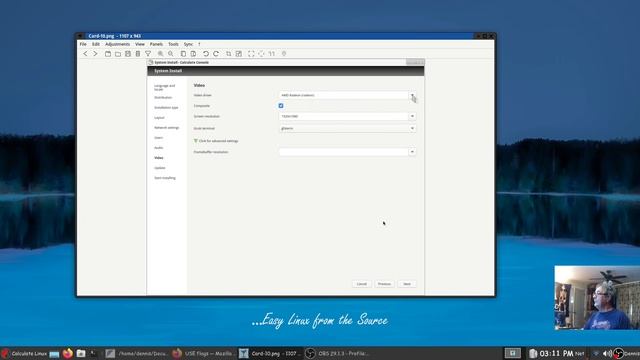Select 'Layout' sidebar step
This screenshot has width=640, height=360.
159,118
